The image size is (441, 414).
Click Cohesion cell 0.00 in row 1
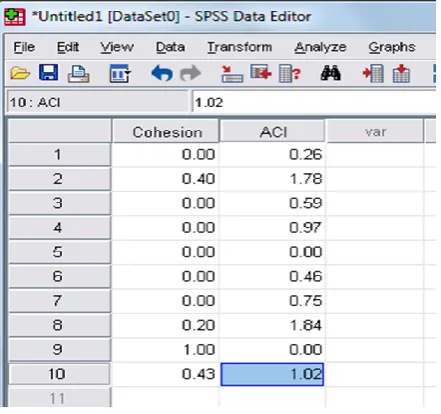[x=166, y=154]
